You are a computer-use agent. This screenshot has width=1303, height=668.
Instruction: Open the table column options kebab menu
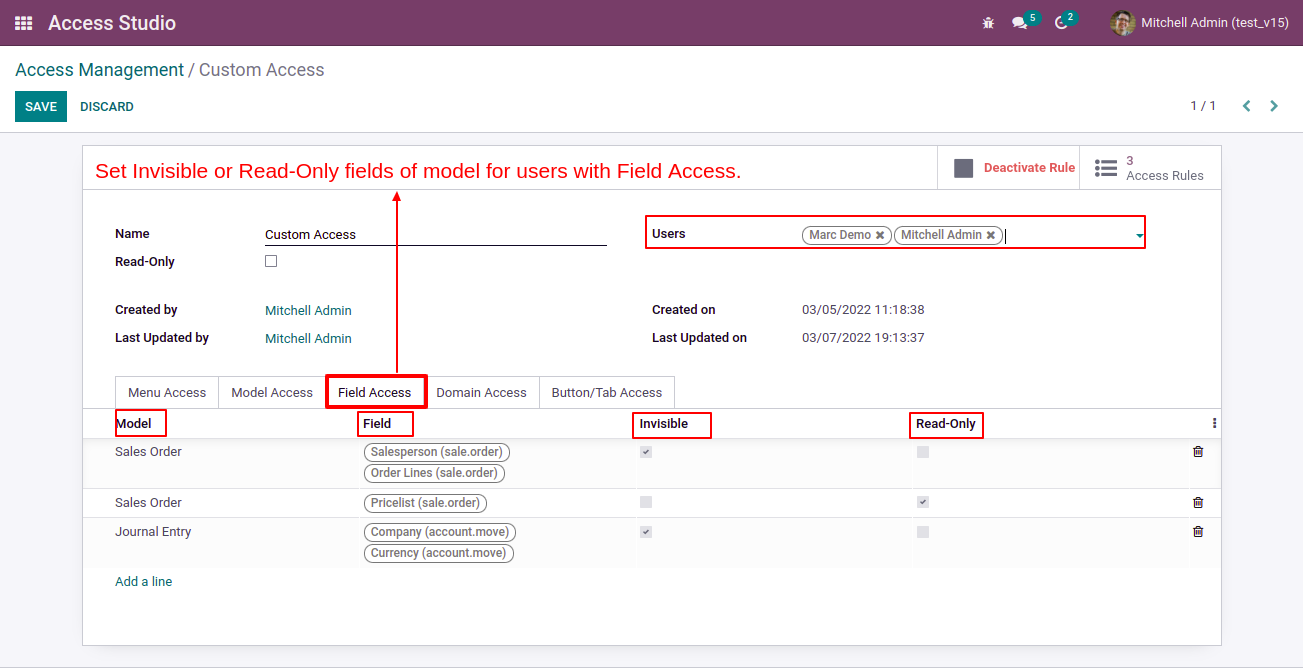coord(1214,423)
